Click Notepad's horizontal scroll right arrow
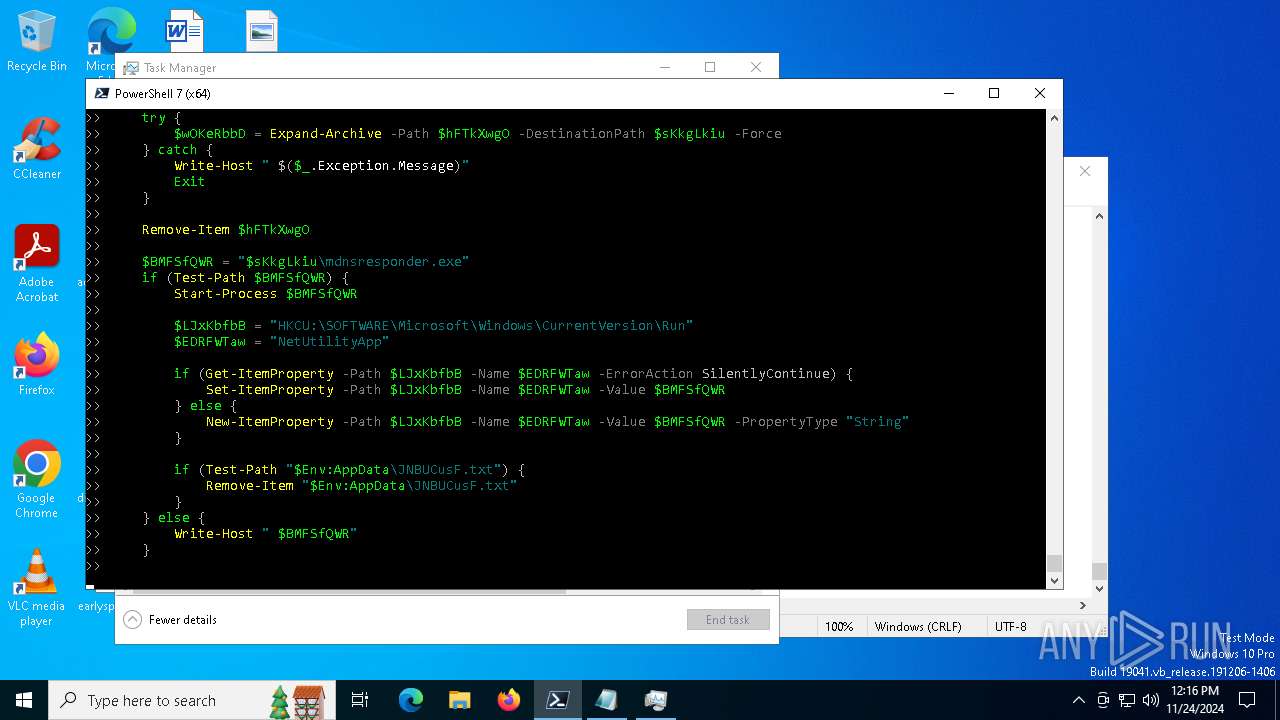Viewport: 1280px width, 720px height. click(1082, 605)
